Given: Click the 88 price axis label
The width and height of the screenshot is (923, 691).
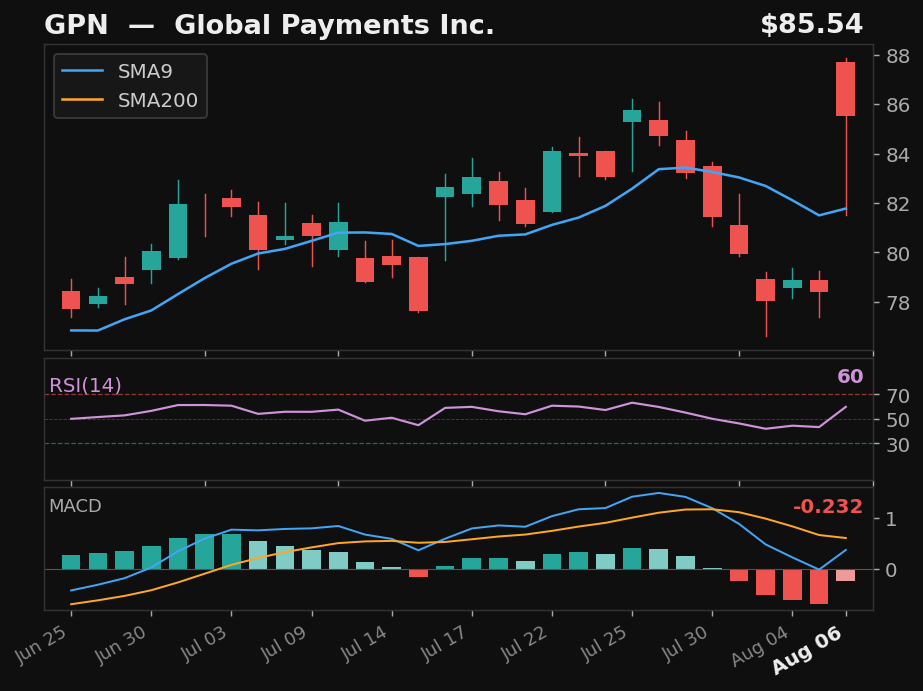Looking at the screenshot, I should [x=898, y=56].
